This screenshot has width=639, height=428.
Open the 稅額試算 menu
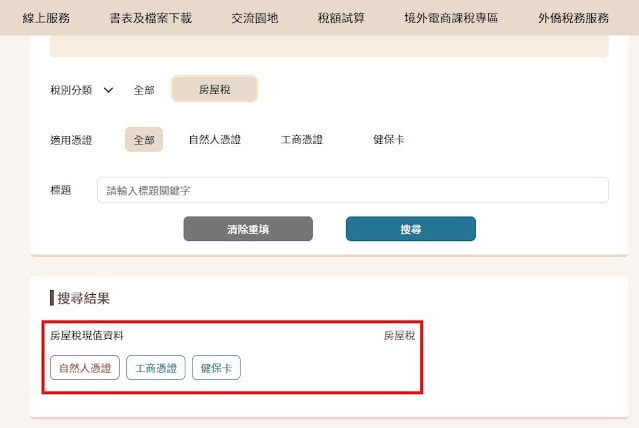coord(341,18)
